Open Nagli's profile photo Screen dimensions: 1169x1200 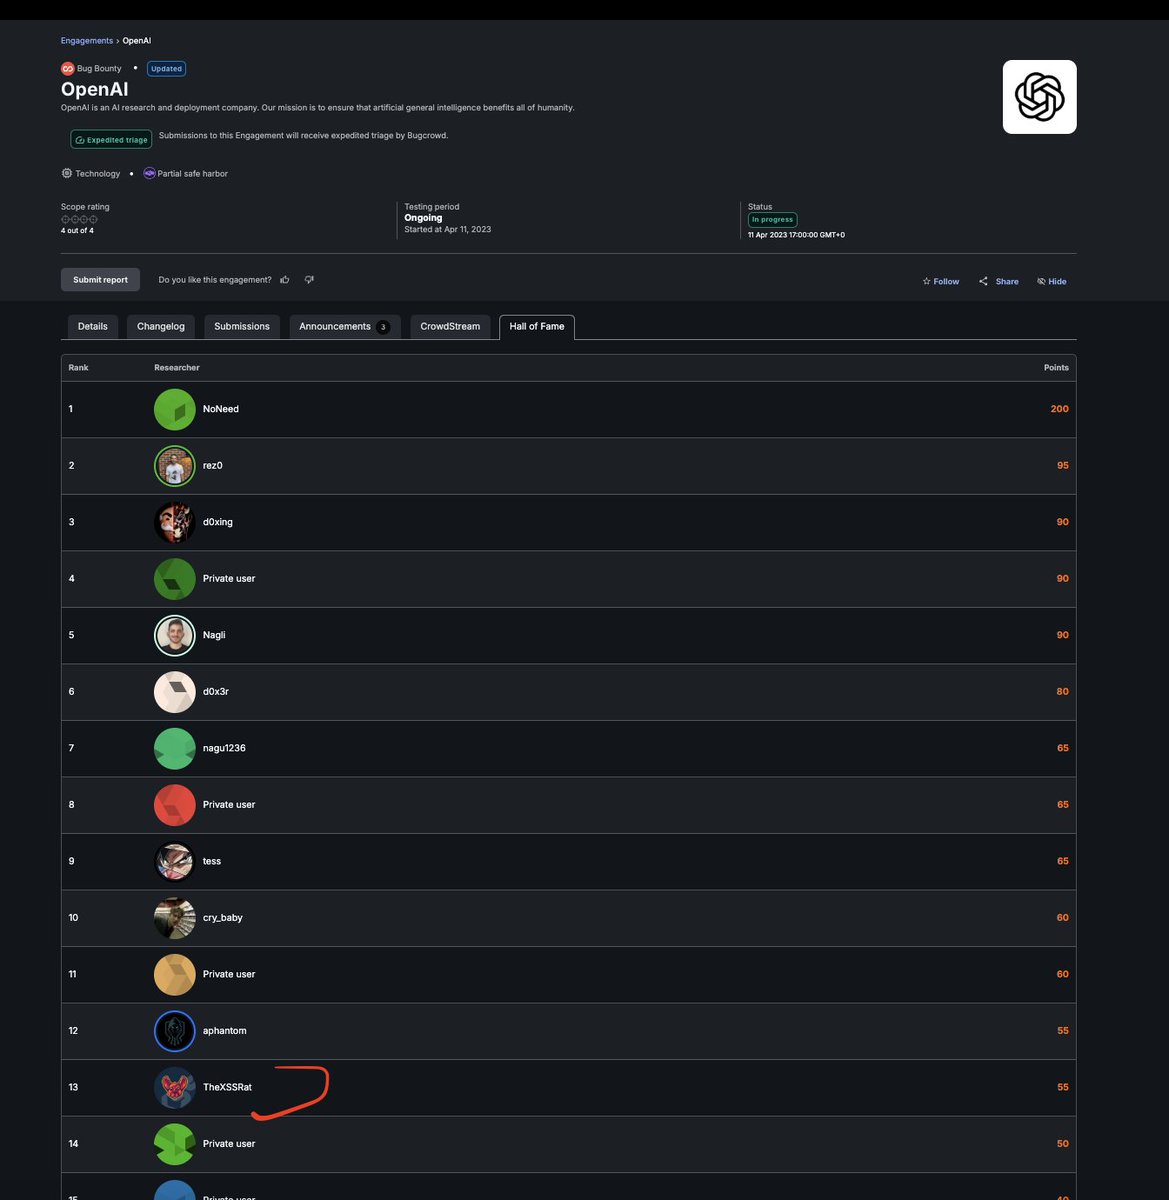point(175,636)
